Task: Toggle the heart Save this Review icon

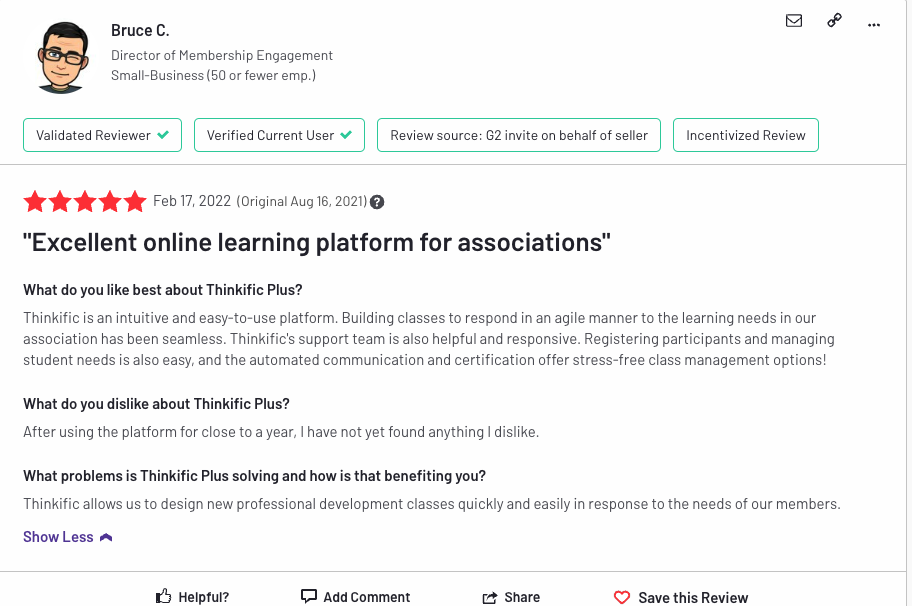Action: (622, 597)
